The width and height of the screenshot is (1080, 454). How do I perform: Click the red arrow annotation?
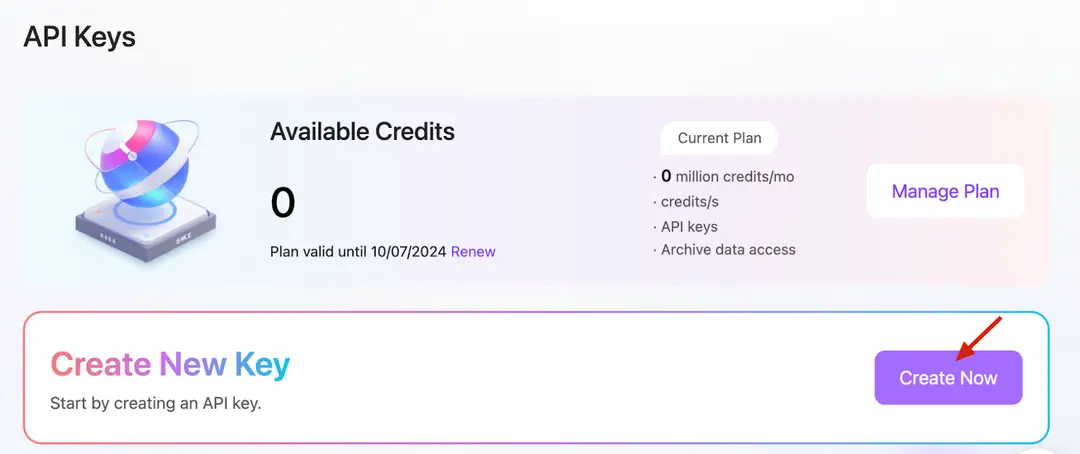979,338
